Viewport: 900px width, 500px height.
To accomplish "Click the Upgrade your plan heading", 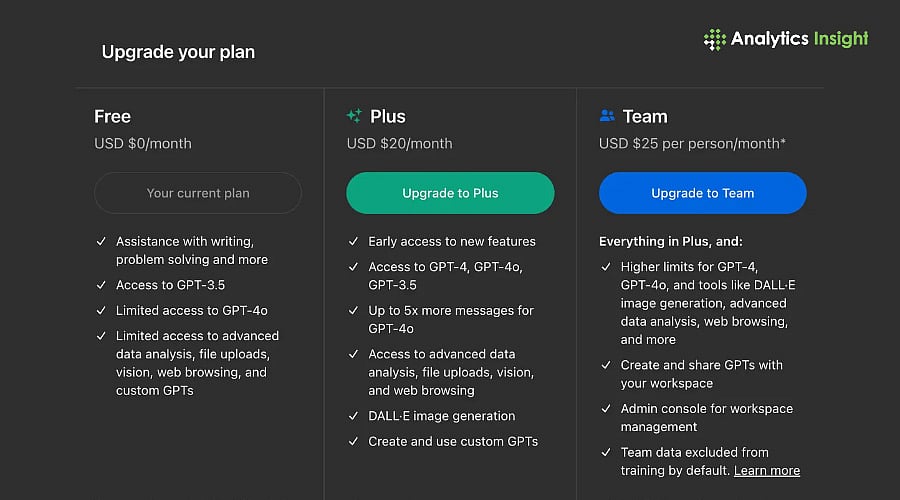I will point(178,52).
